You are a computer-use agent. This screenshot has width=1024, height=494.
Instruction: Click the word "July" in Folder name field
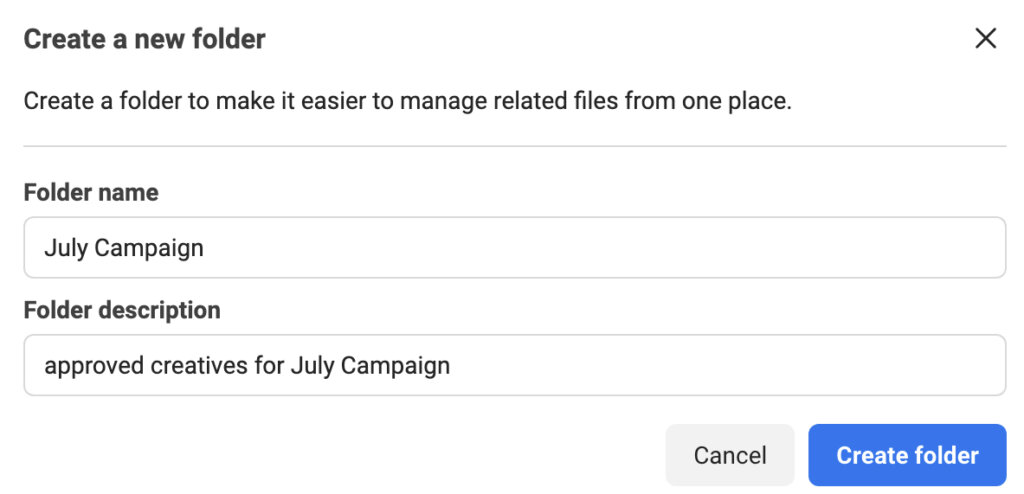click(66, 248)
